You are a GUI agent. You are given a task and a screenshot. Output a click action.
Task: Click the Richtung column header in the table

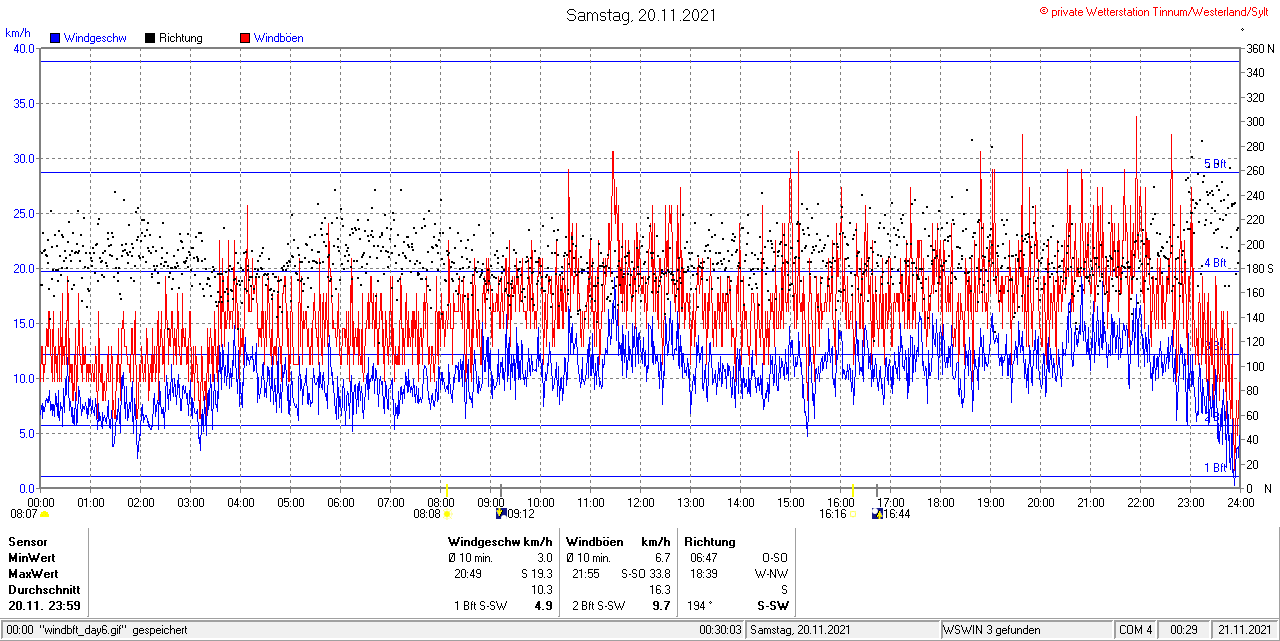click(710, 542)
